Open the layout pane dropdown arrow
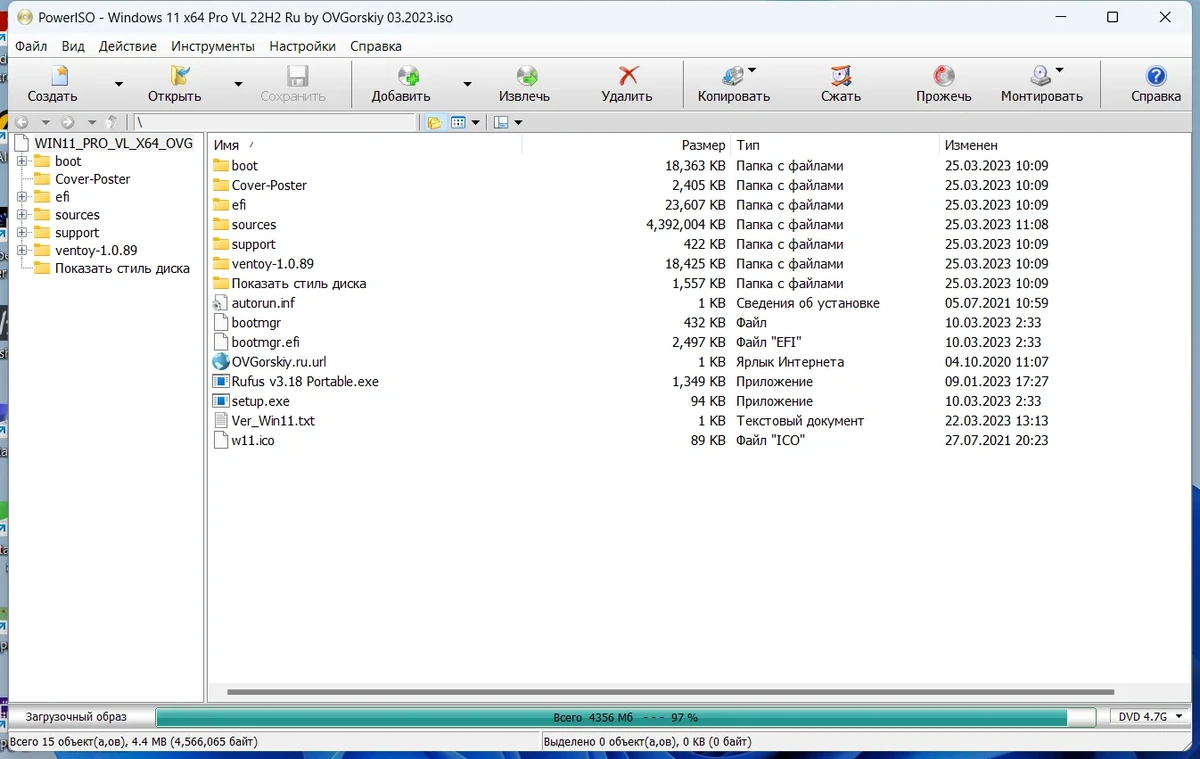The height and width of the screenshot is (759, 1200). (519, 122)
